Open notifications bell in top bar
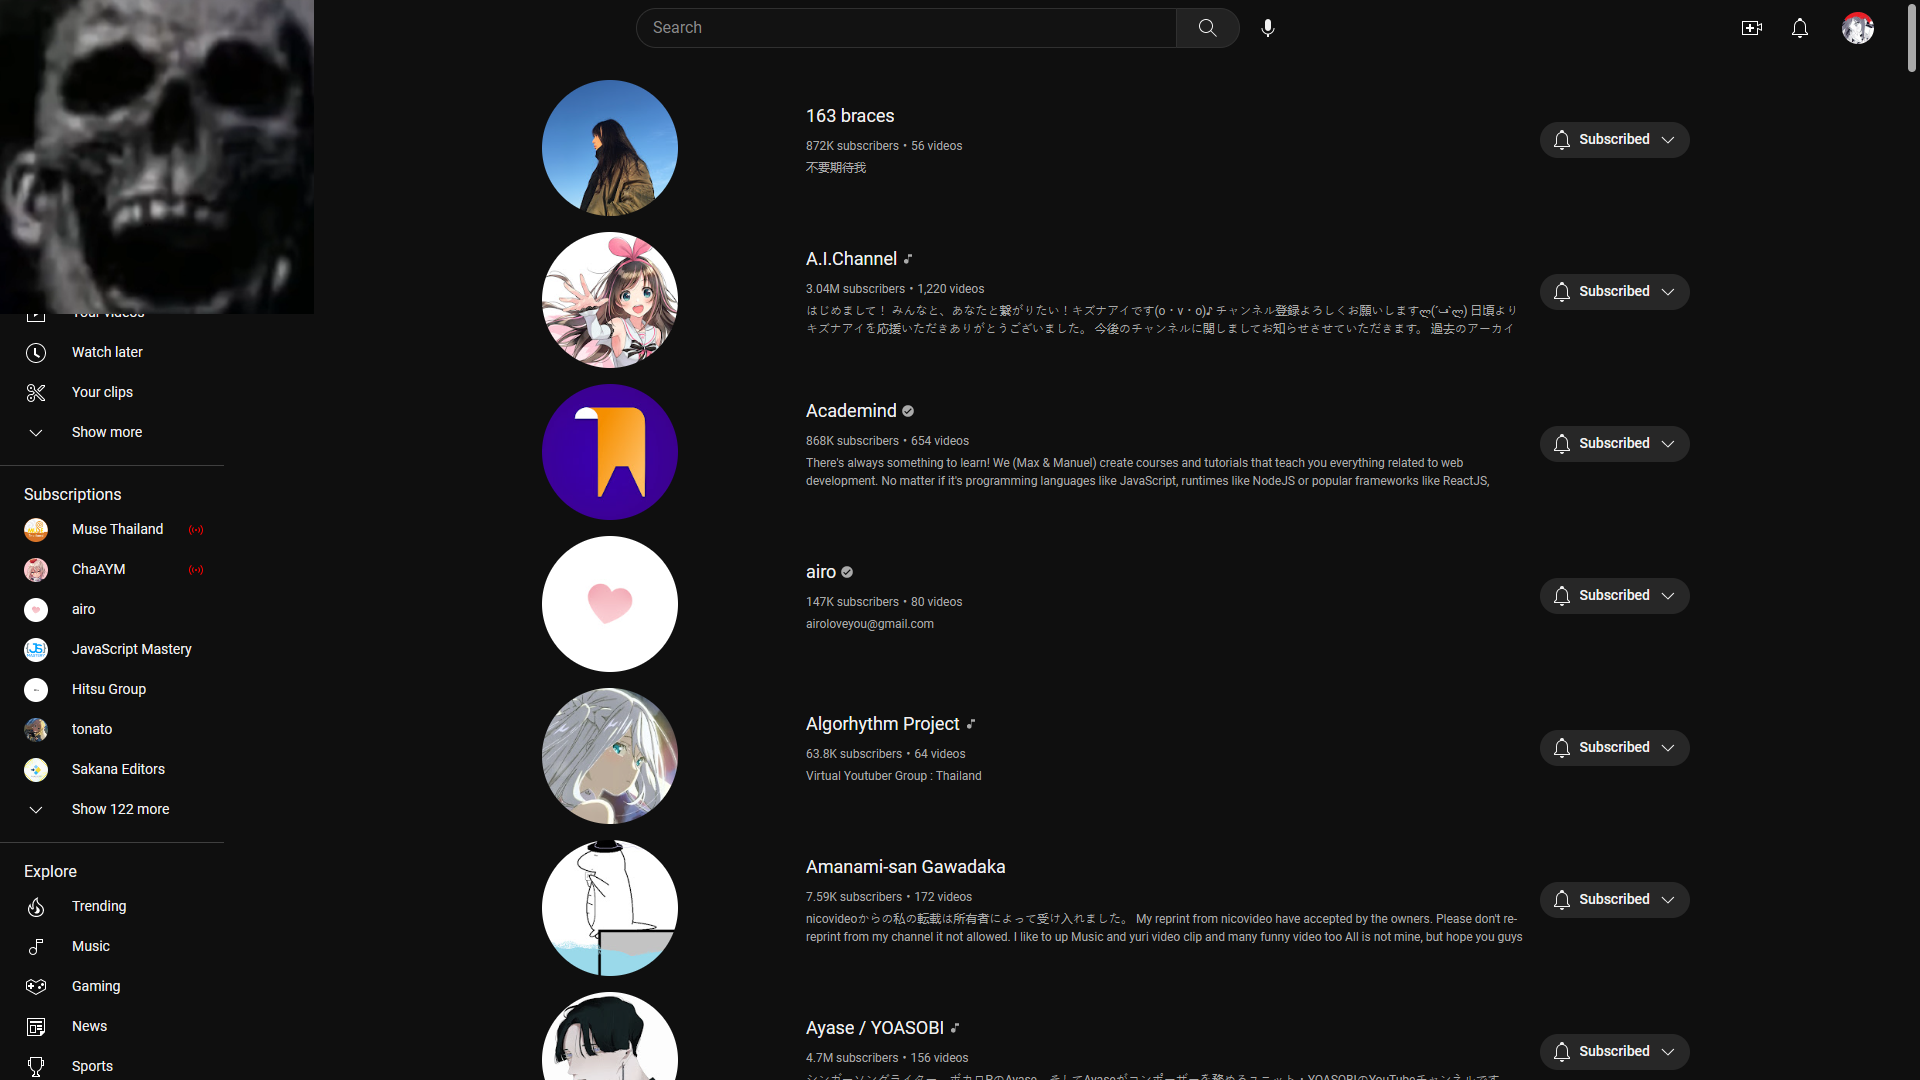This screenshot has width=1920, height=1080. pyautogui.click(x=1799, y=28)
